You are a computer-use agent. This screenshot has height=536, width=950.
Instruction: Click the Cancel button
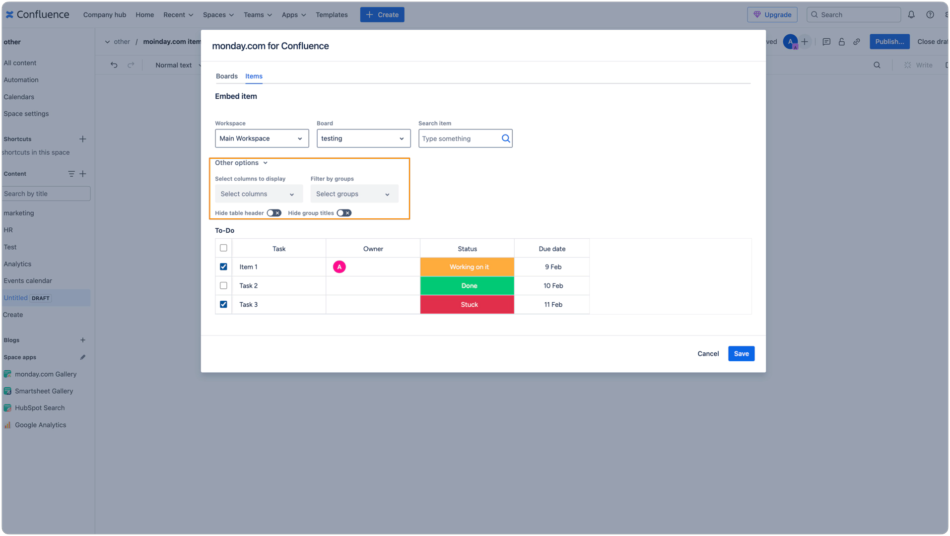tap(708, 354)
